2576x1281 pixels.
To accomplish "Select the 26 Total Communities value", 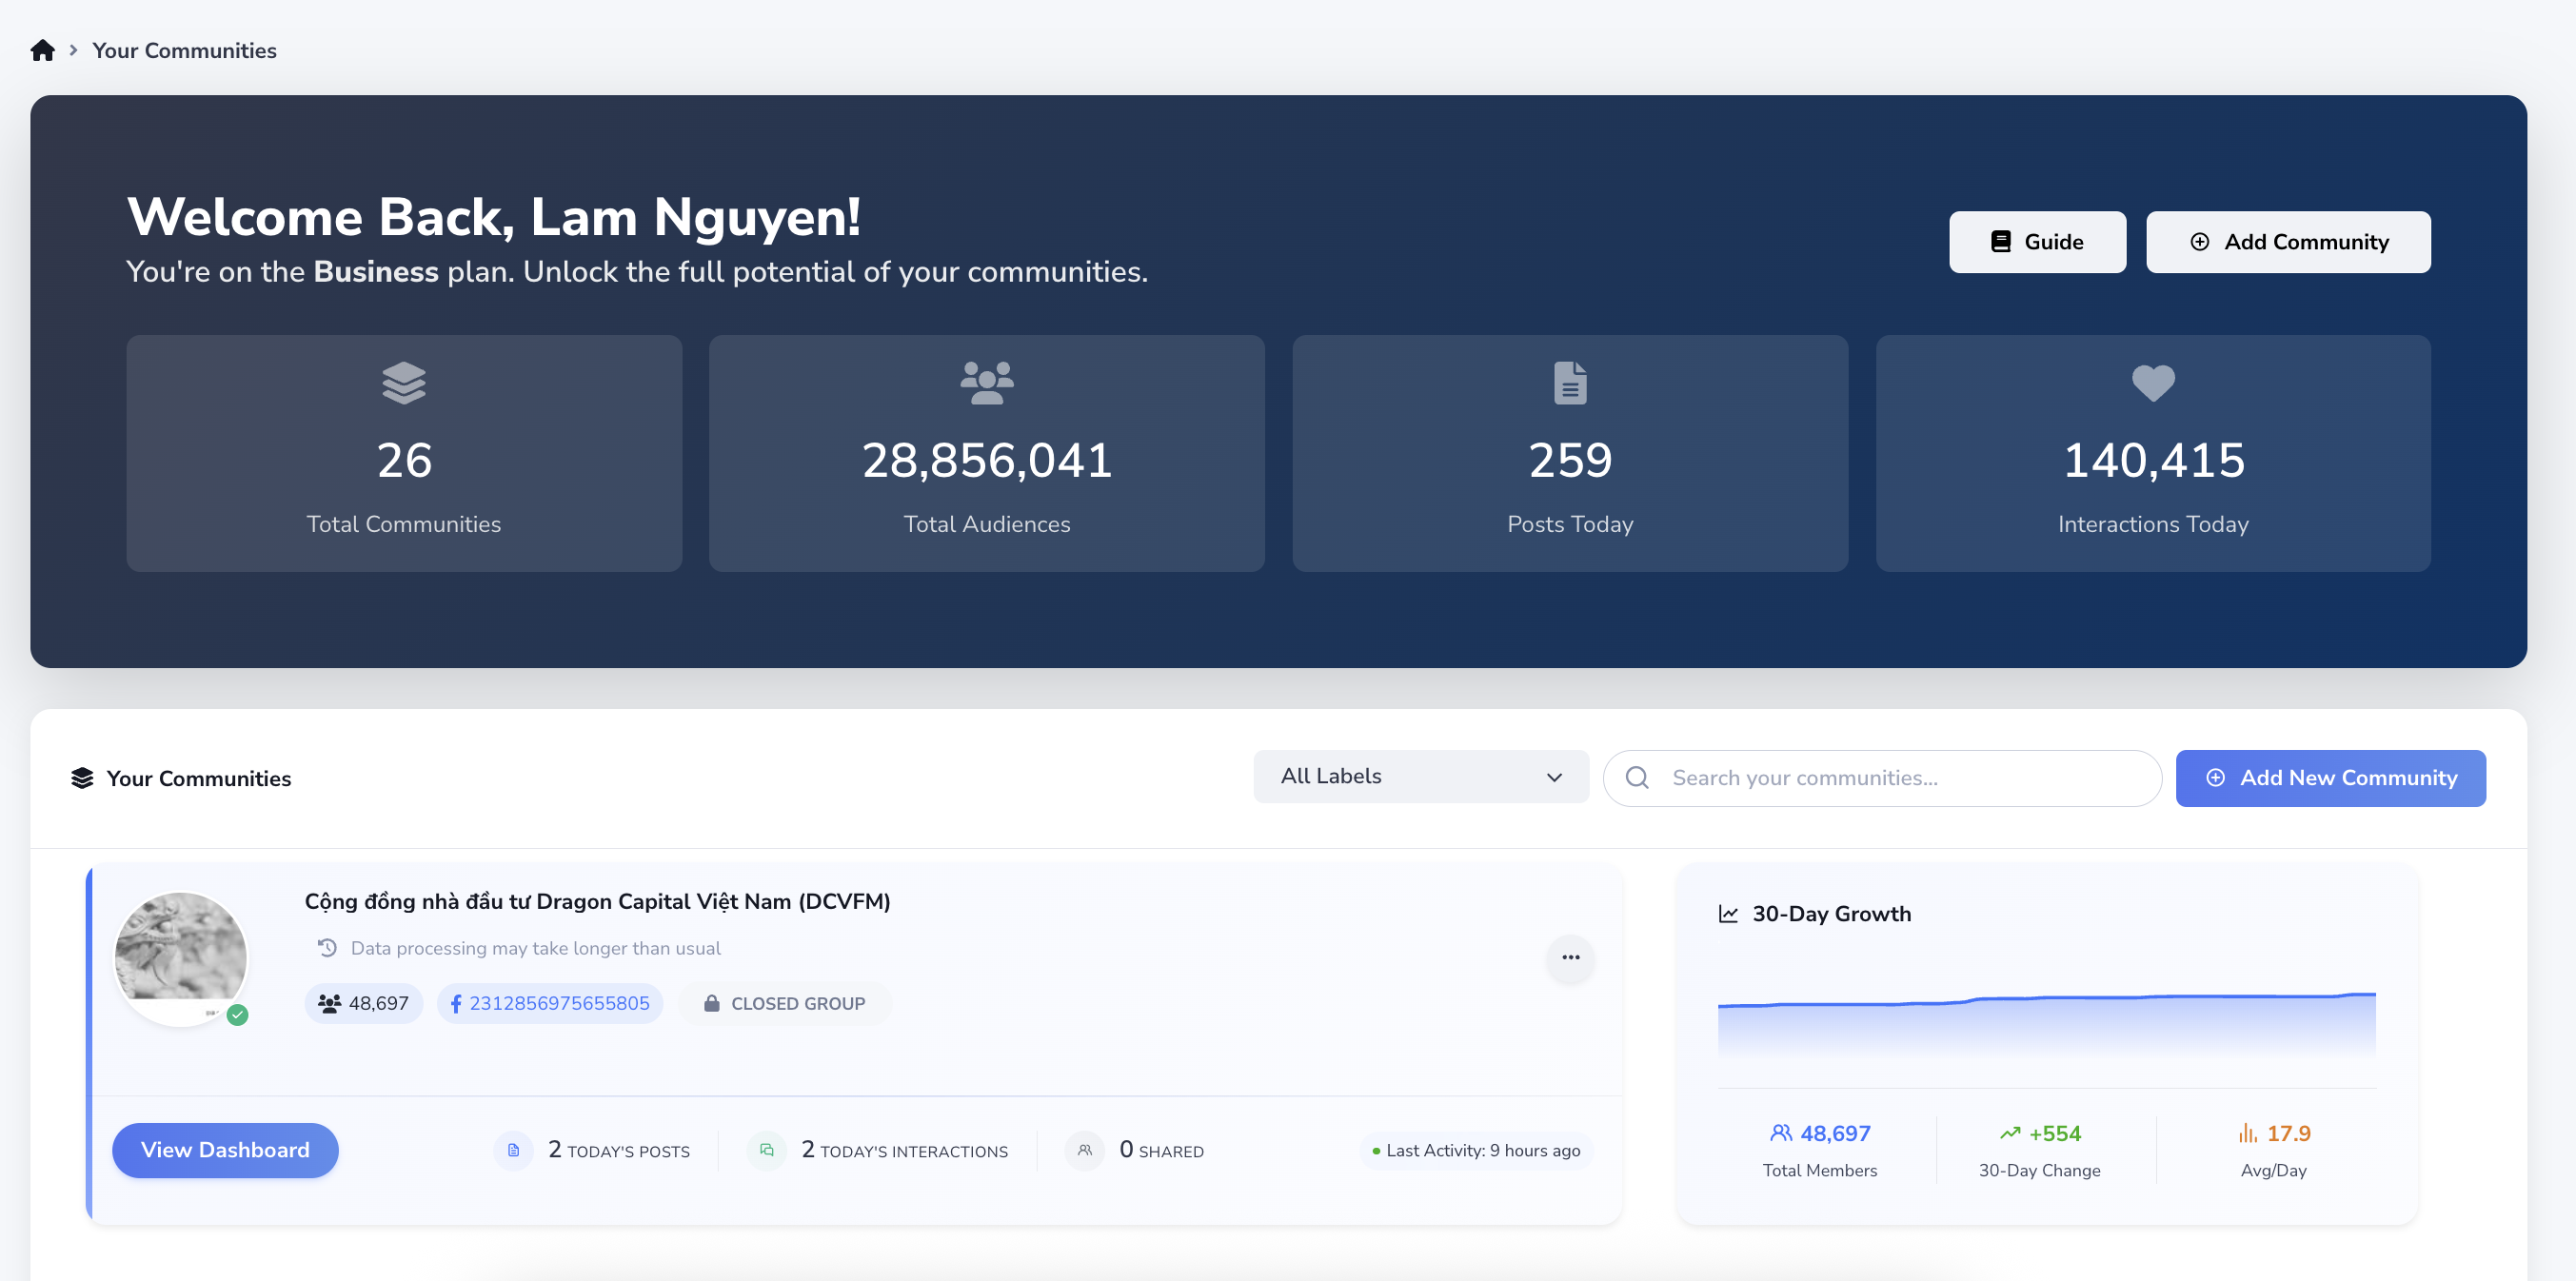I will click(404, 460).
